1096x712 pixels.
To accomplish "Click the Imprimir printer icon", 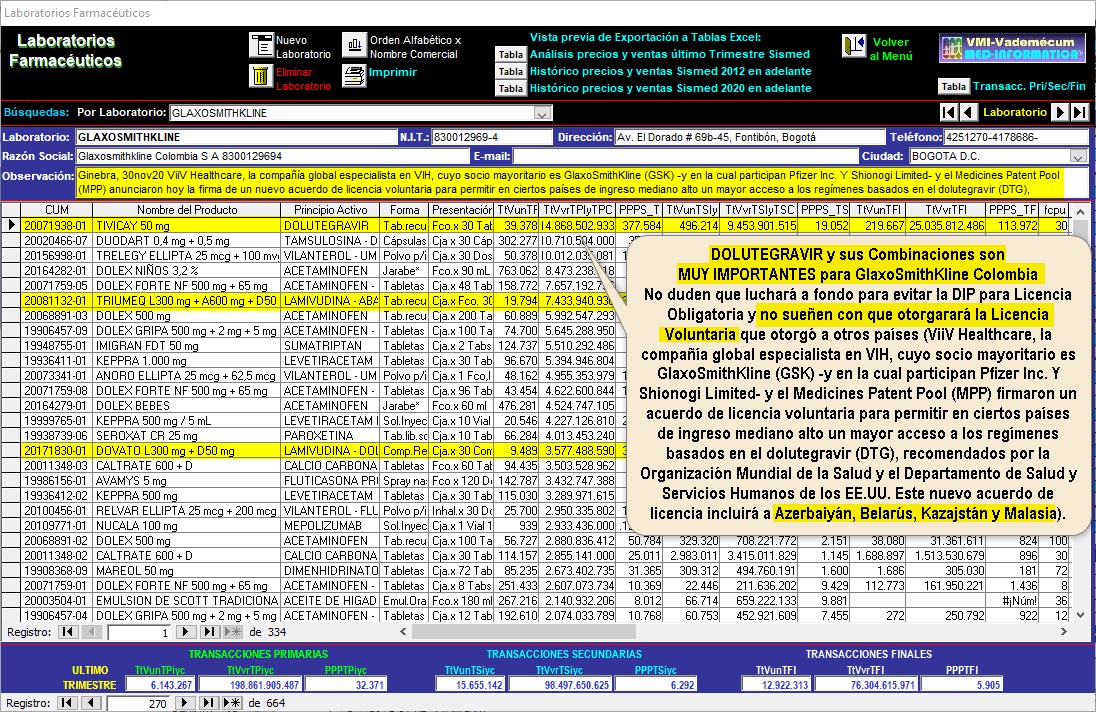I will [x=354, y=75].
